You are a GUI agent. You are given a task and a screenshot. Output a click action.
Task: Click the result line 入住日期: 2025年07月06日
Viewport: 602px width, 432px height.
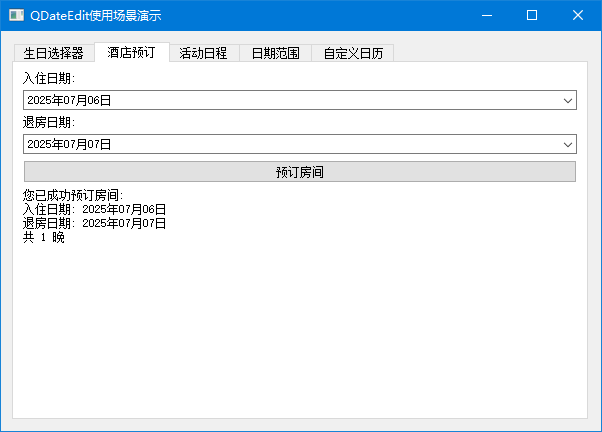94,209
